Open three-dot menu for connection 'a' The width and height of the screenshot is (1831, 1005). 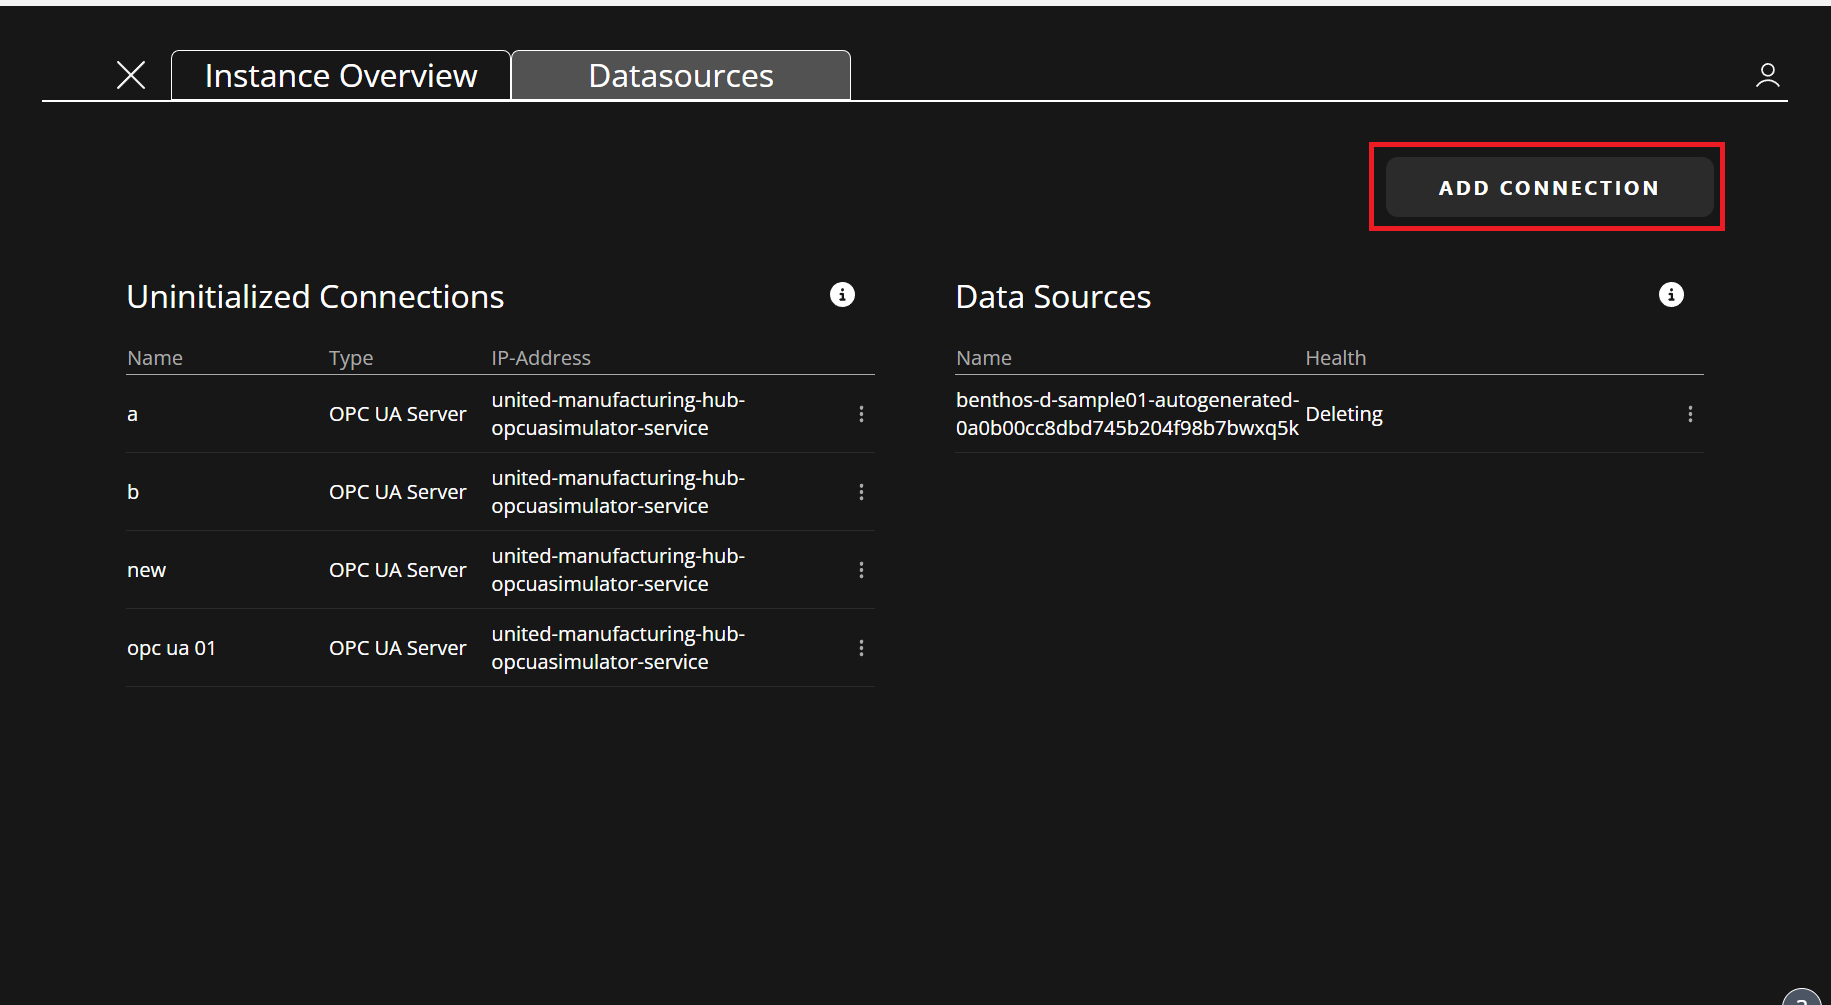point(861,414)
